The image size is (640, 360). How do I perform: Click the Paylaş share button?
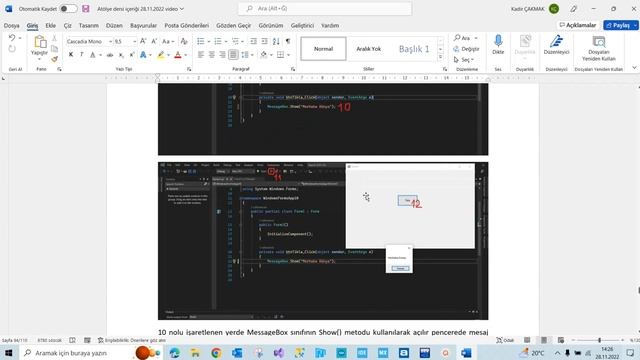[x=618, y=25]
